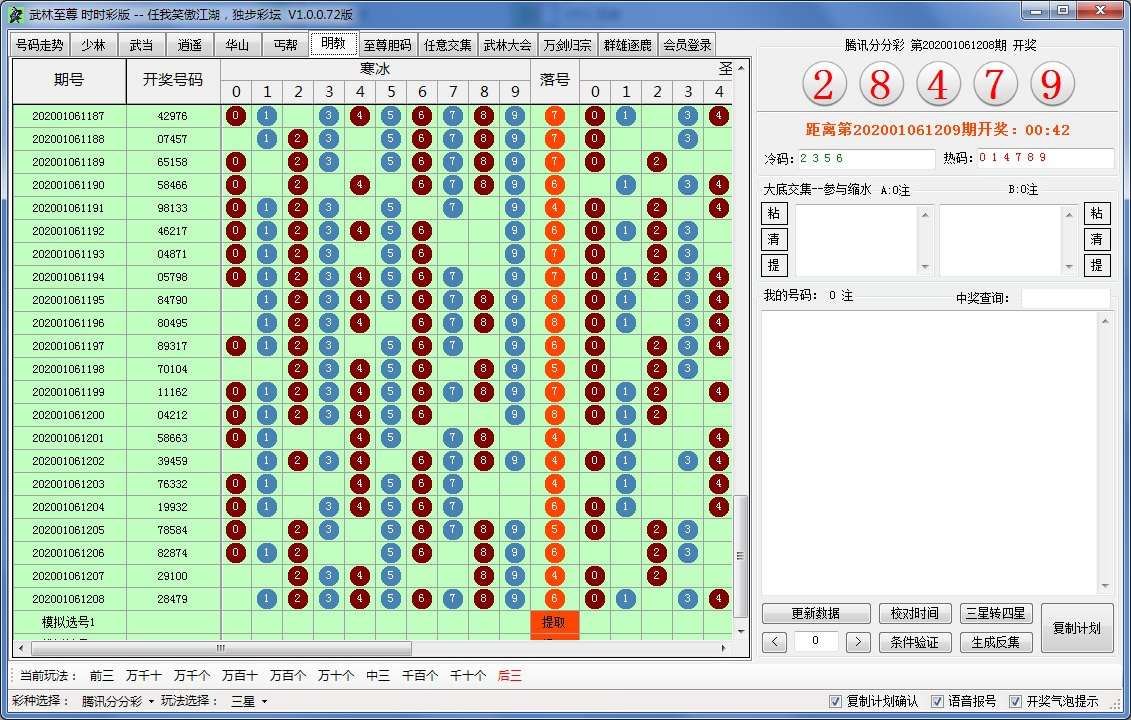Click the next arrow button beside counter
This screenshot has width=1131, height=720.
tap(858, 642)
